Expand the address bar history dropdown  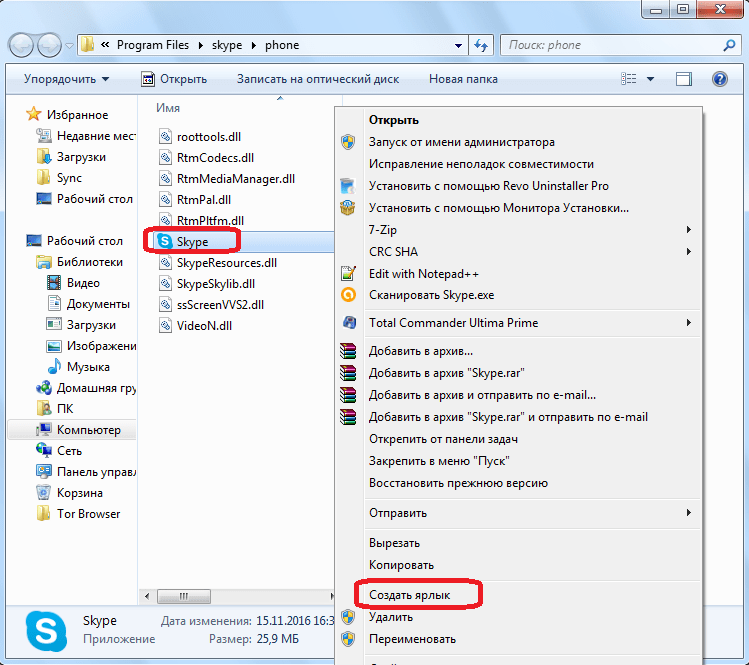(458, 46)
